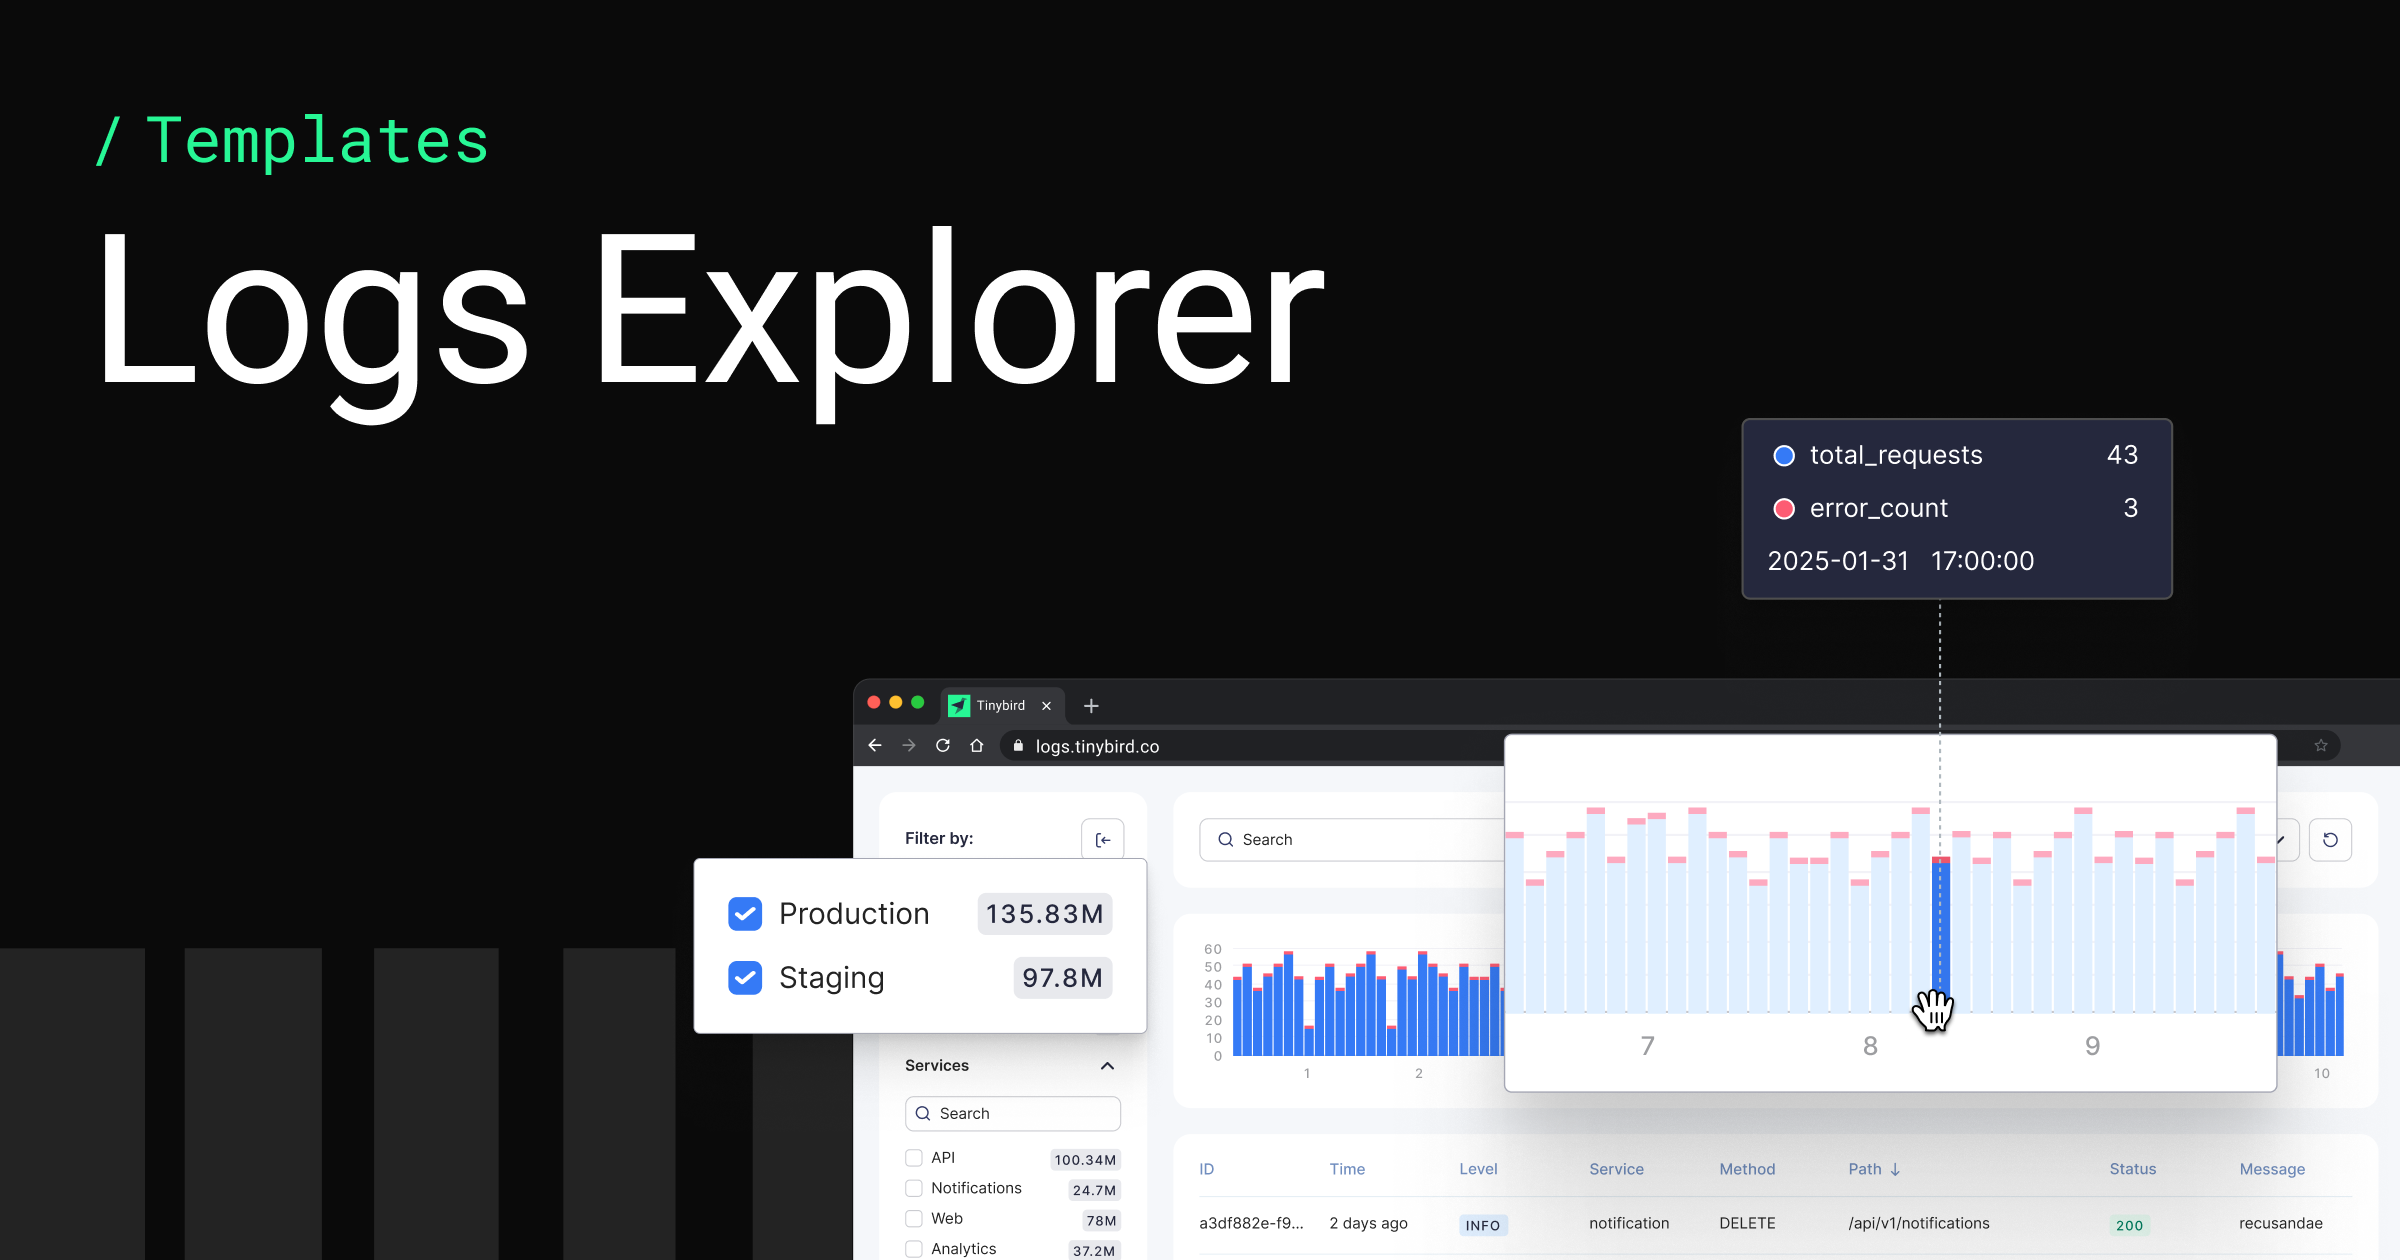Click the page reload icon in browser toolbar
This screenshot has height=1260, width=2400.
(x=942, y=745)
